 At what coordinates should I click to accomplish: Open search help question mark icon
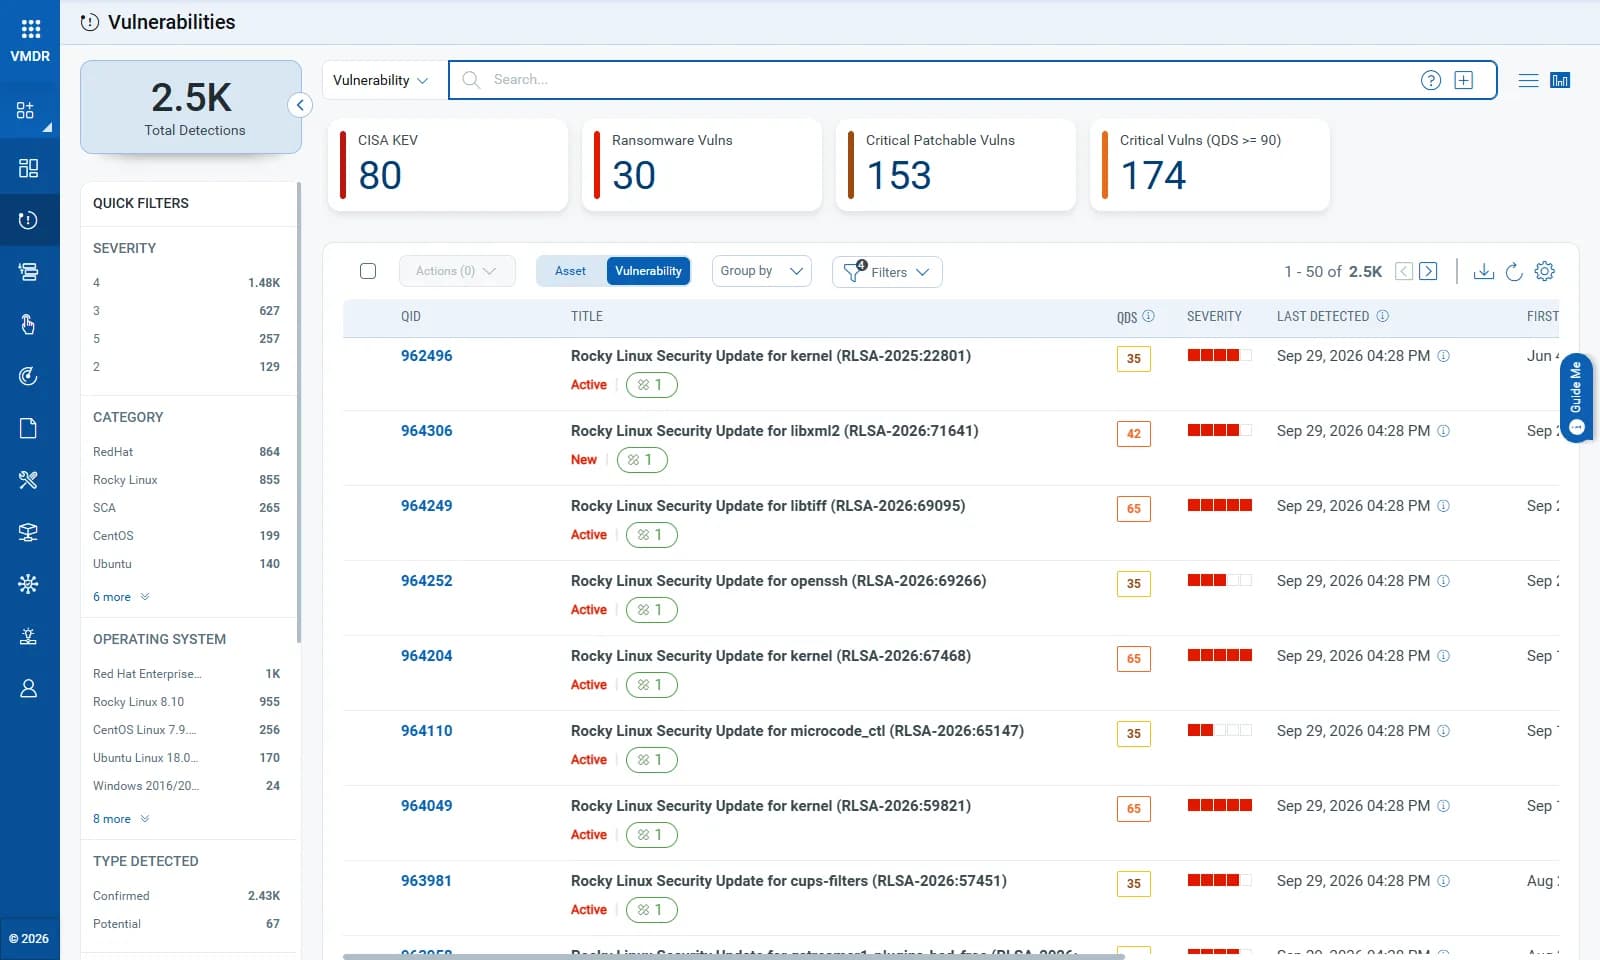tap(1431, 80)
